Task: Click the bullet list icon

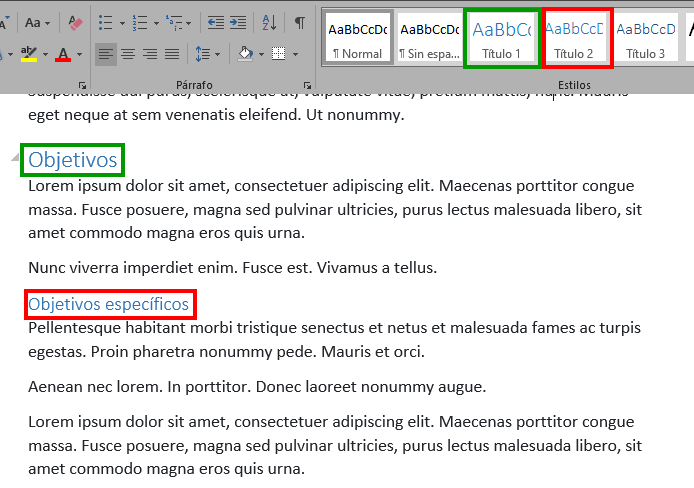Action: [x=106, y=22]
